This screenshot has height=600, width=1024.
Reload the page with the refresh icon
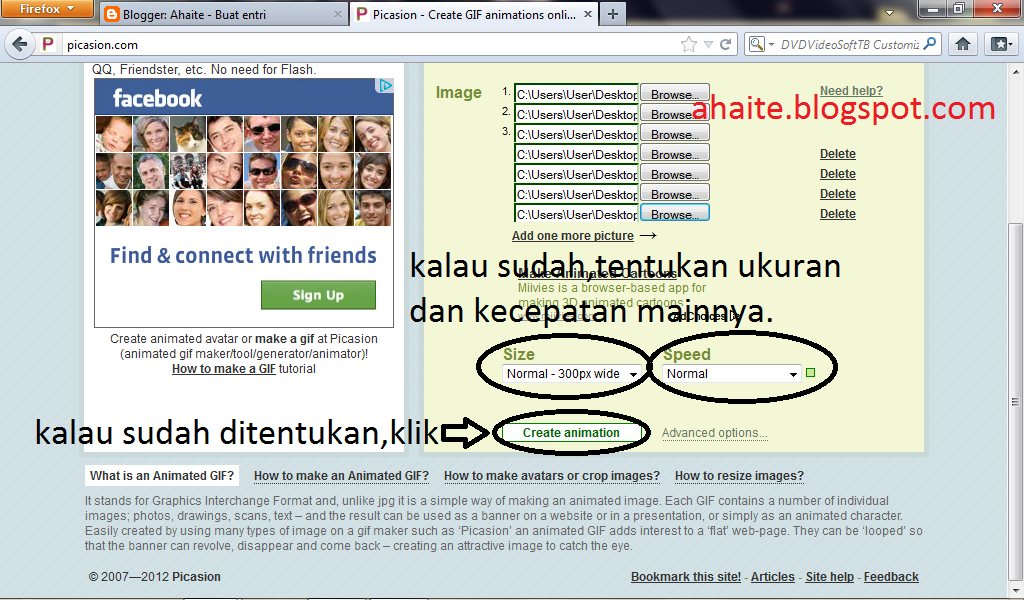point(725,44)
